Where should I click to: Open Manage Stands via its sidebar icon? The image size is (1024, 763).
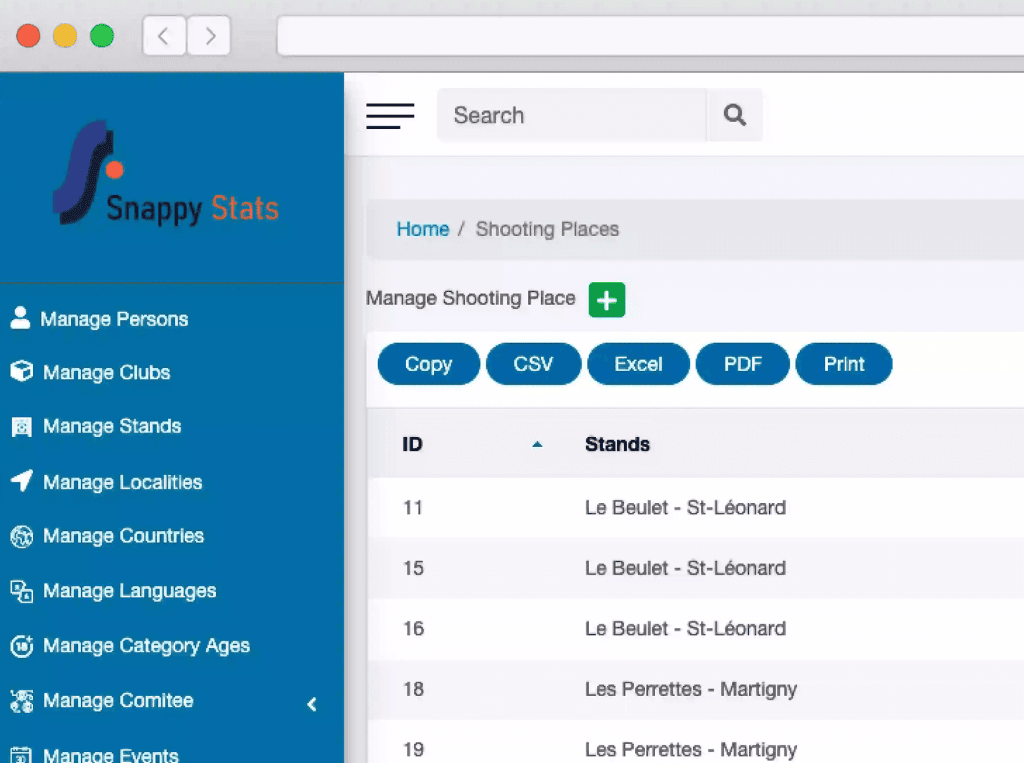pyautogui.click(x=21, y=426)
